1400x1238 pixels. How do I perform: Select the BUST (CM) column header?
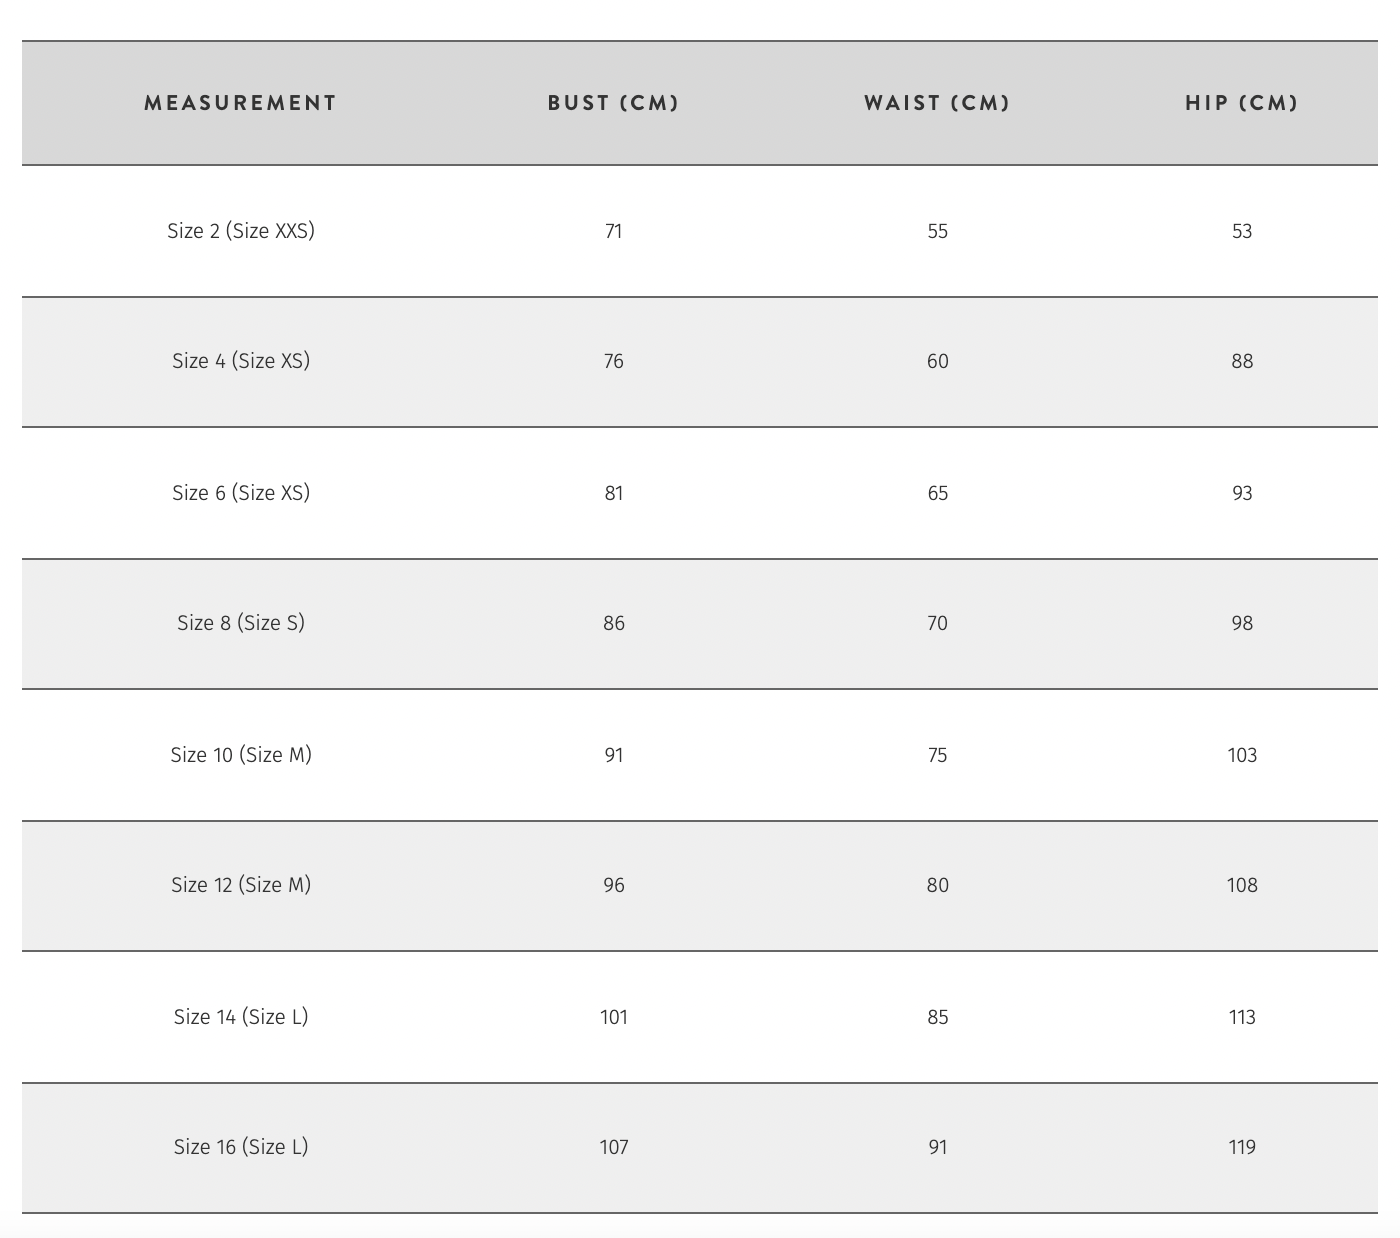[613, 103]
